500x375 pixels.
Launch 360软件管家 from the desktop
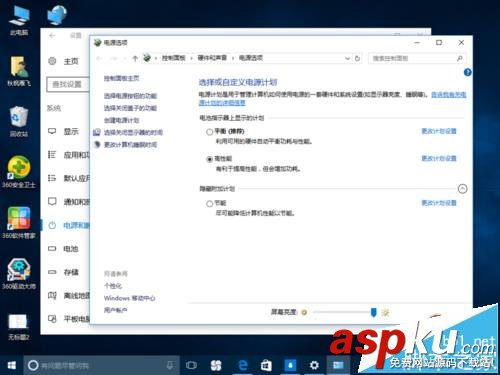19,223
